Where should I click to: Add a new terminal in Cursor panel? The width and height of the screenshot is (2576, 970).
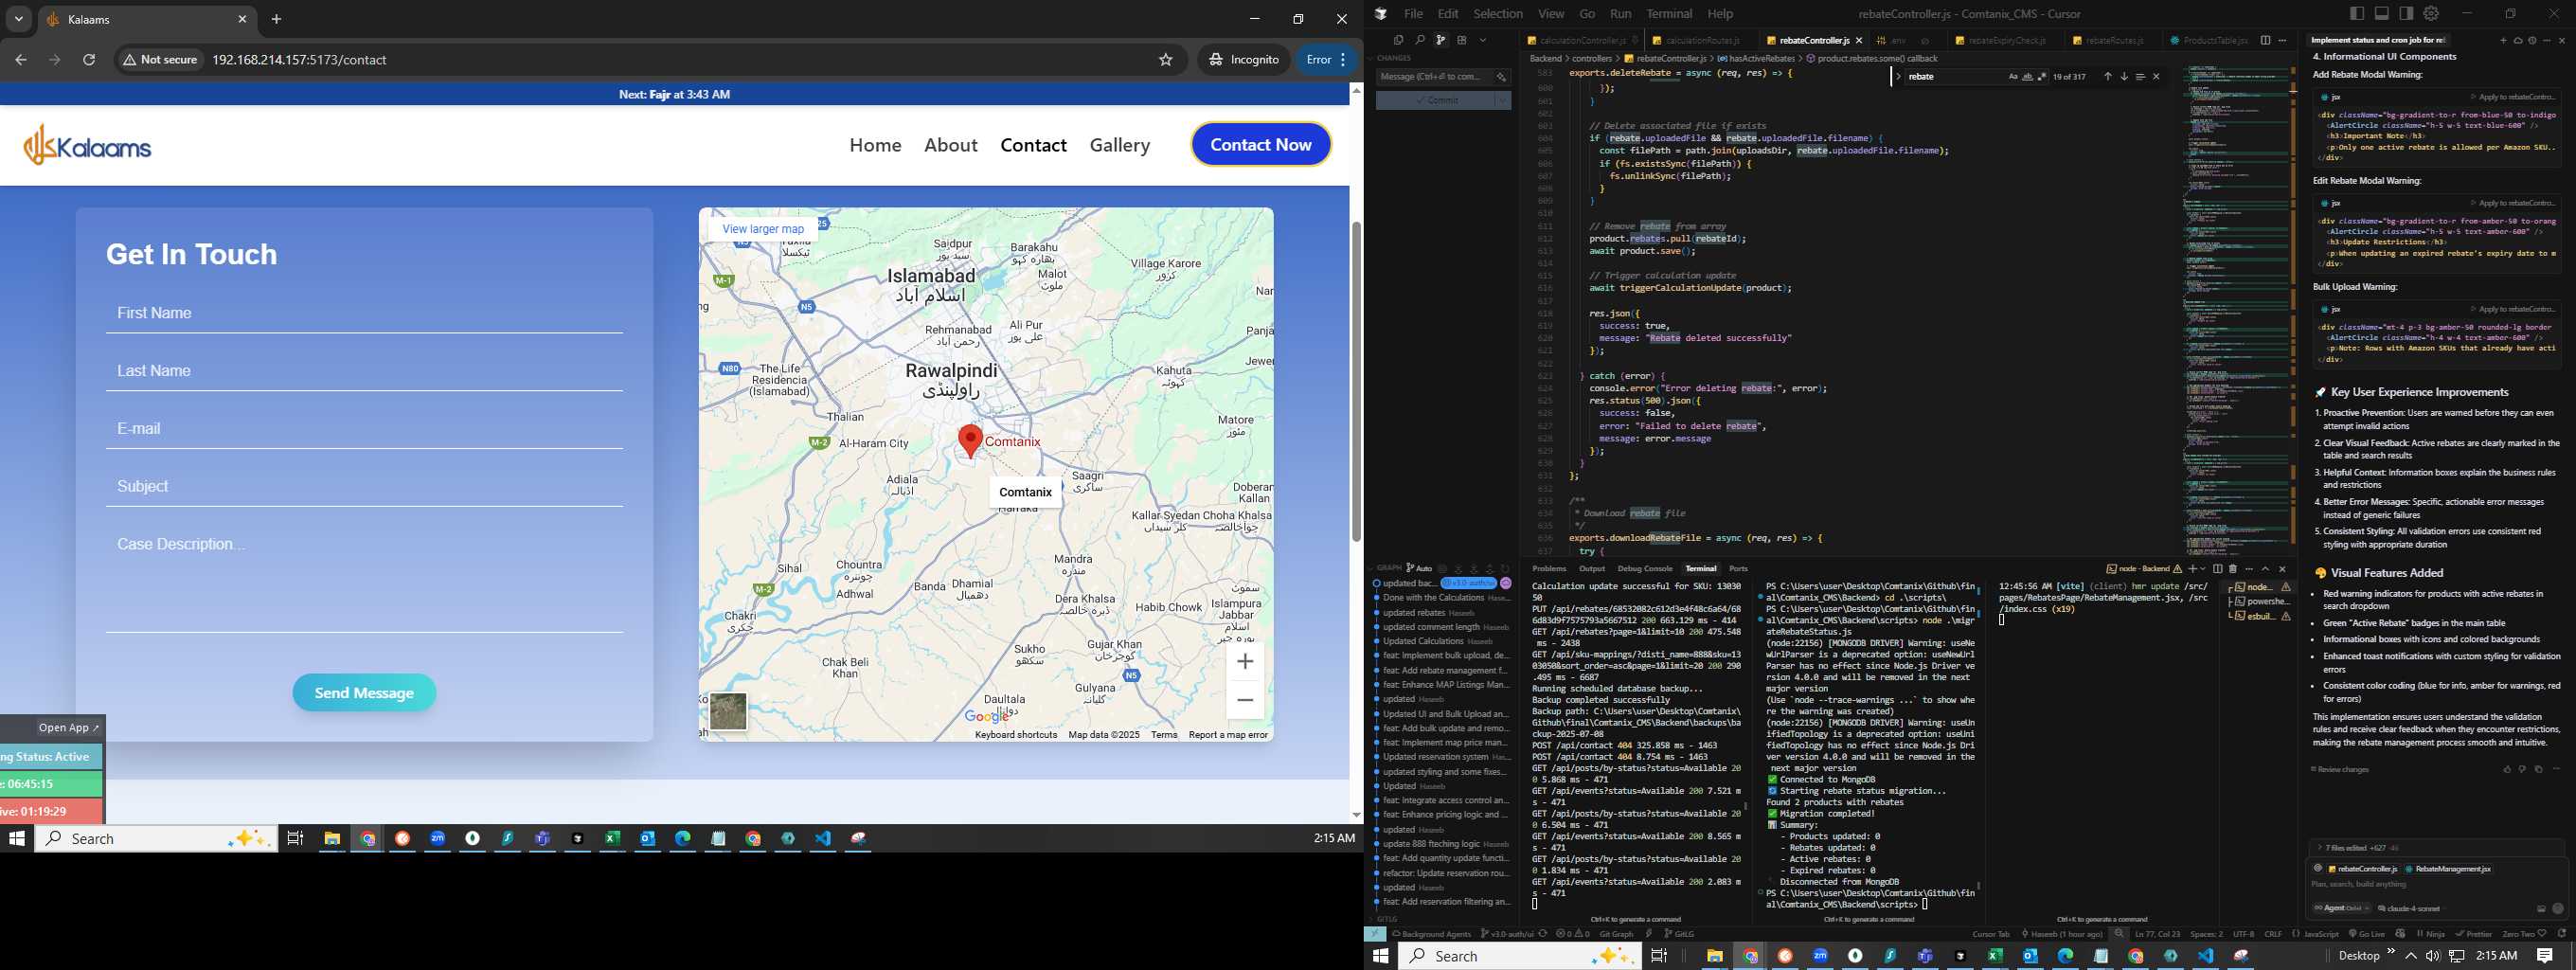(2193, 569)
